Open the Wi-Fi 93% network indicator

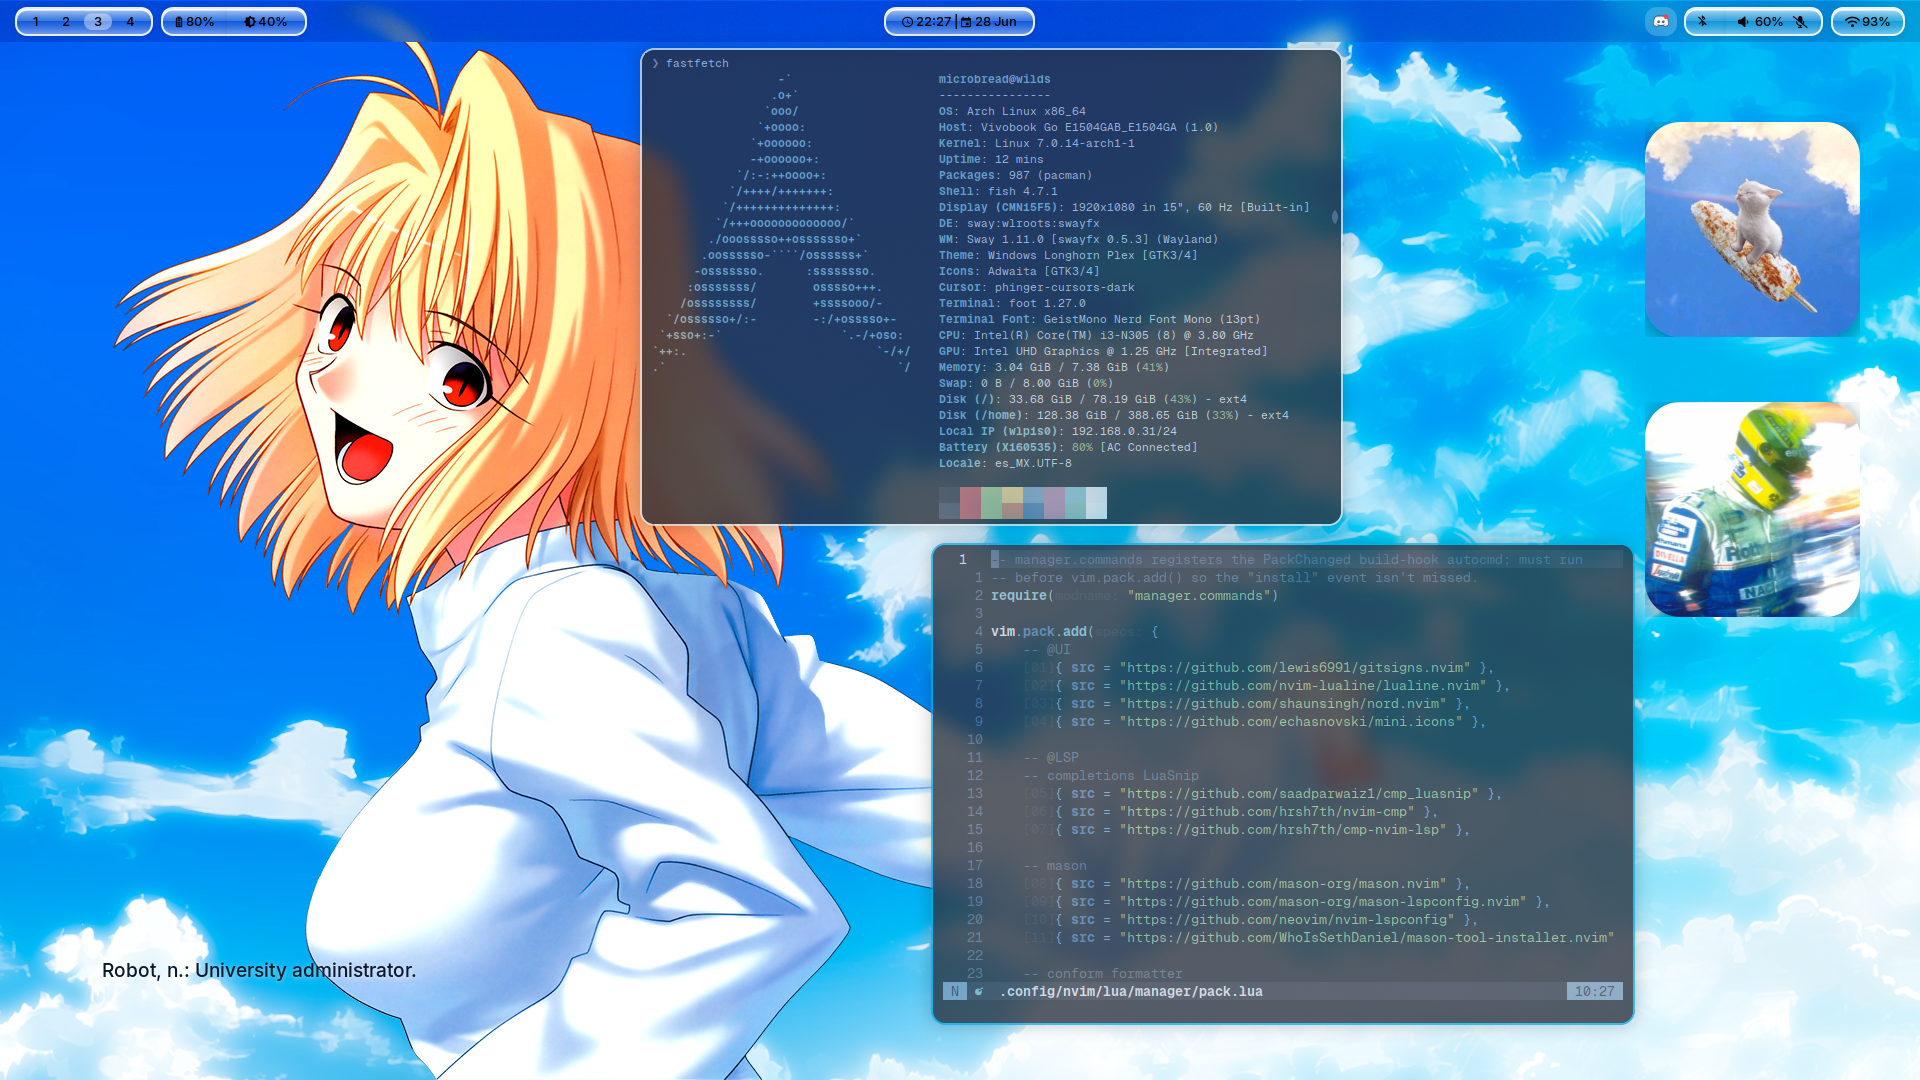[x=1868, y=22]
